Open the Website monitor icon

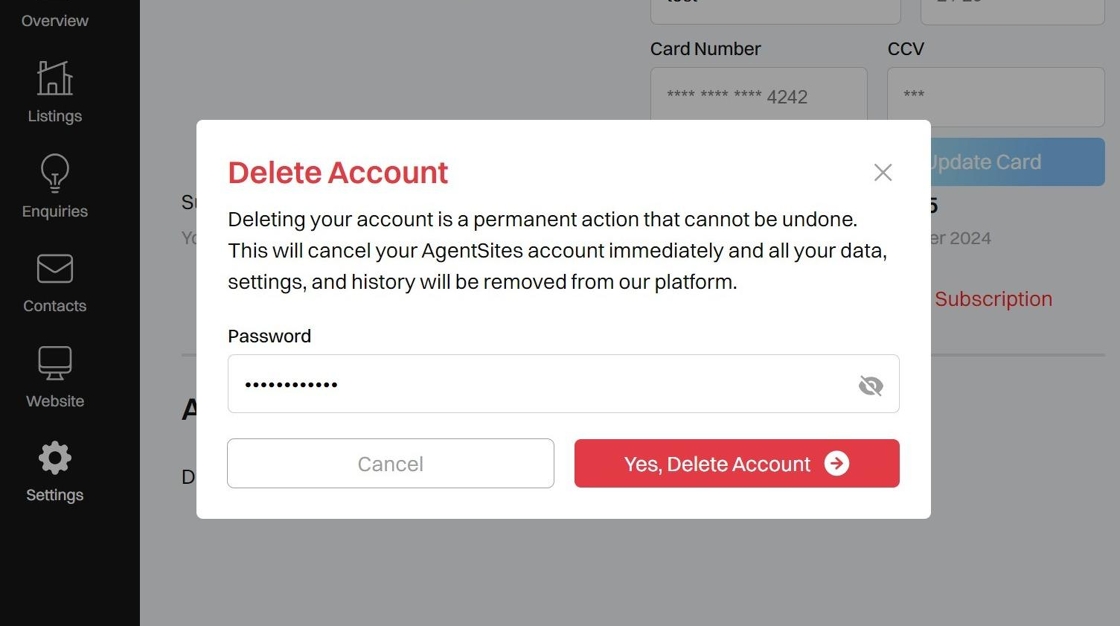[55, 363]
